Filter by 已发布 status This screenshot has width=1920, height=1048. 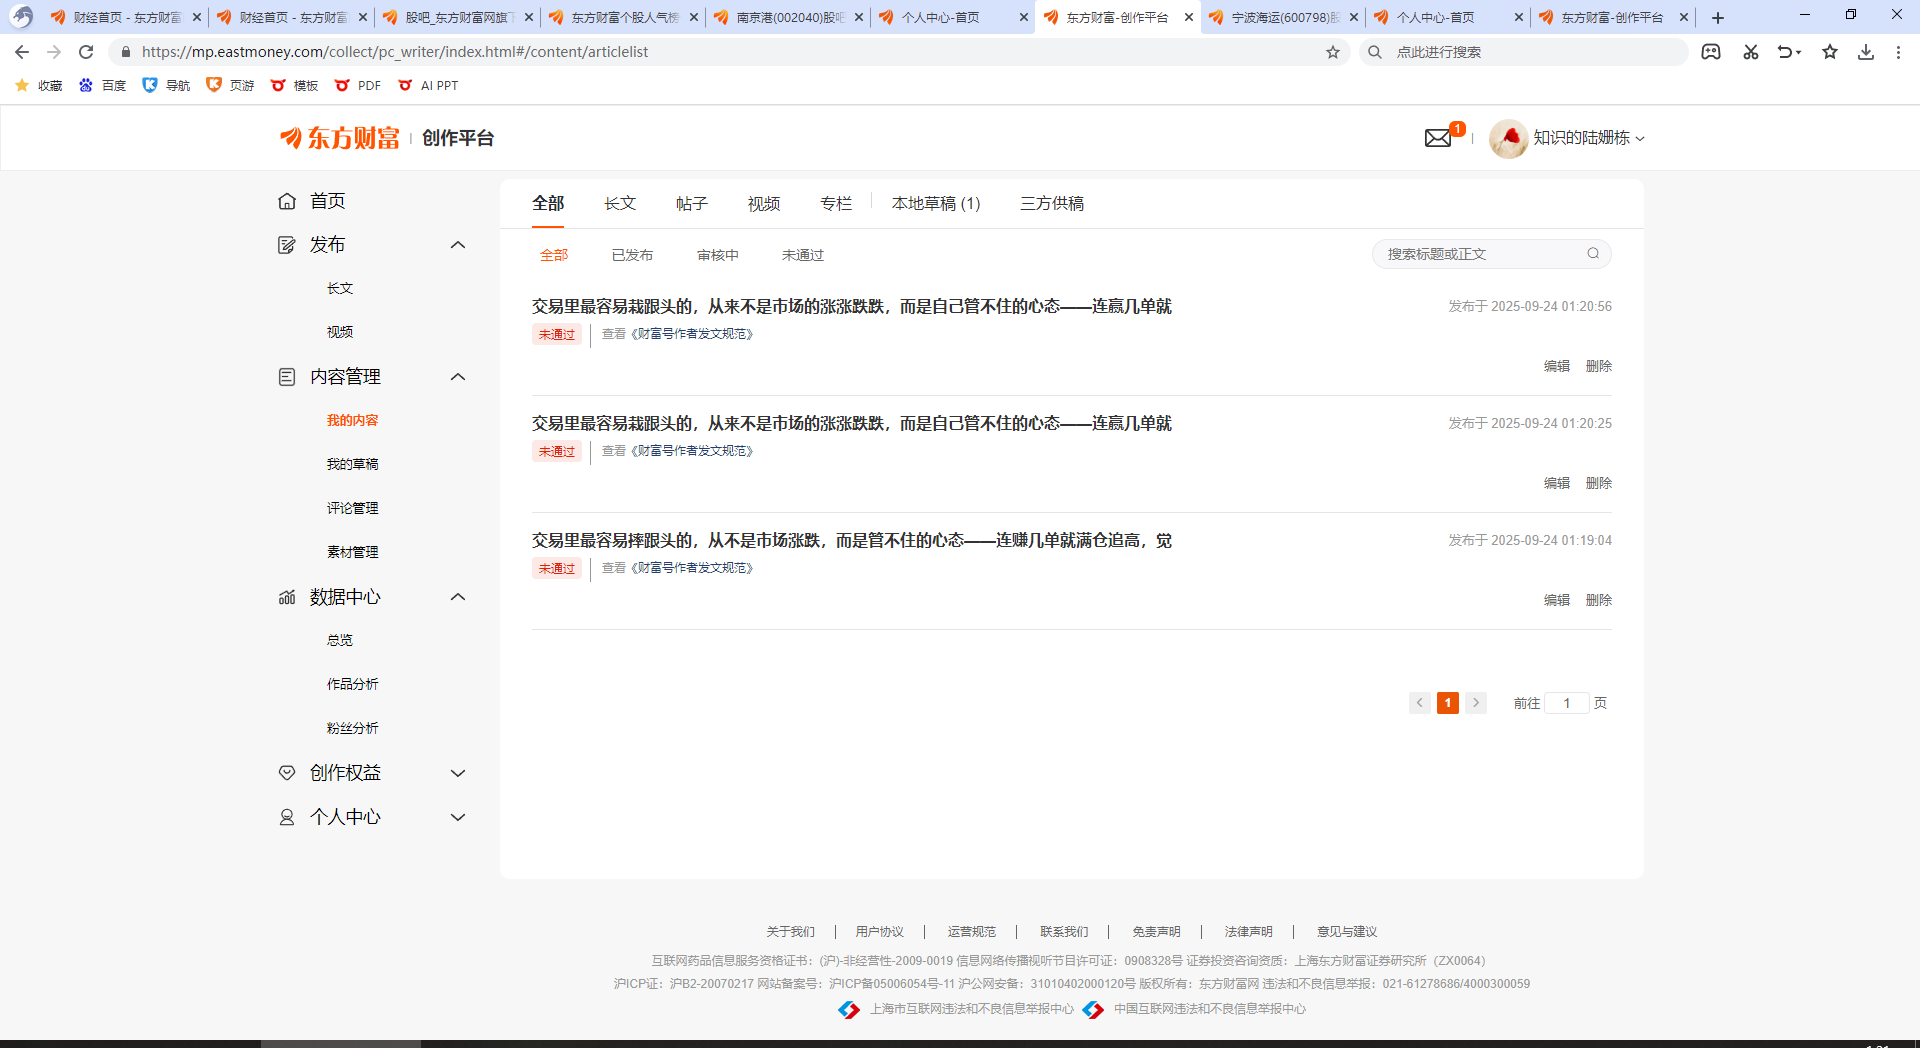[632, 255]
